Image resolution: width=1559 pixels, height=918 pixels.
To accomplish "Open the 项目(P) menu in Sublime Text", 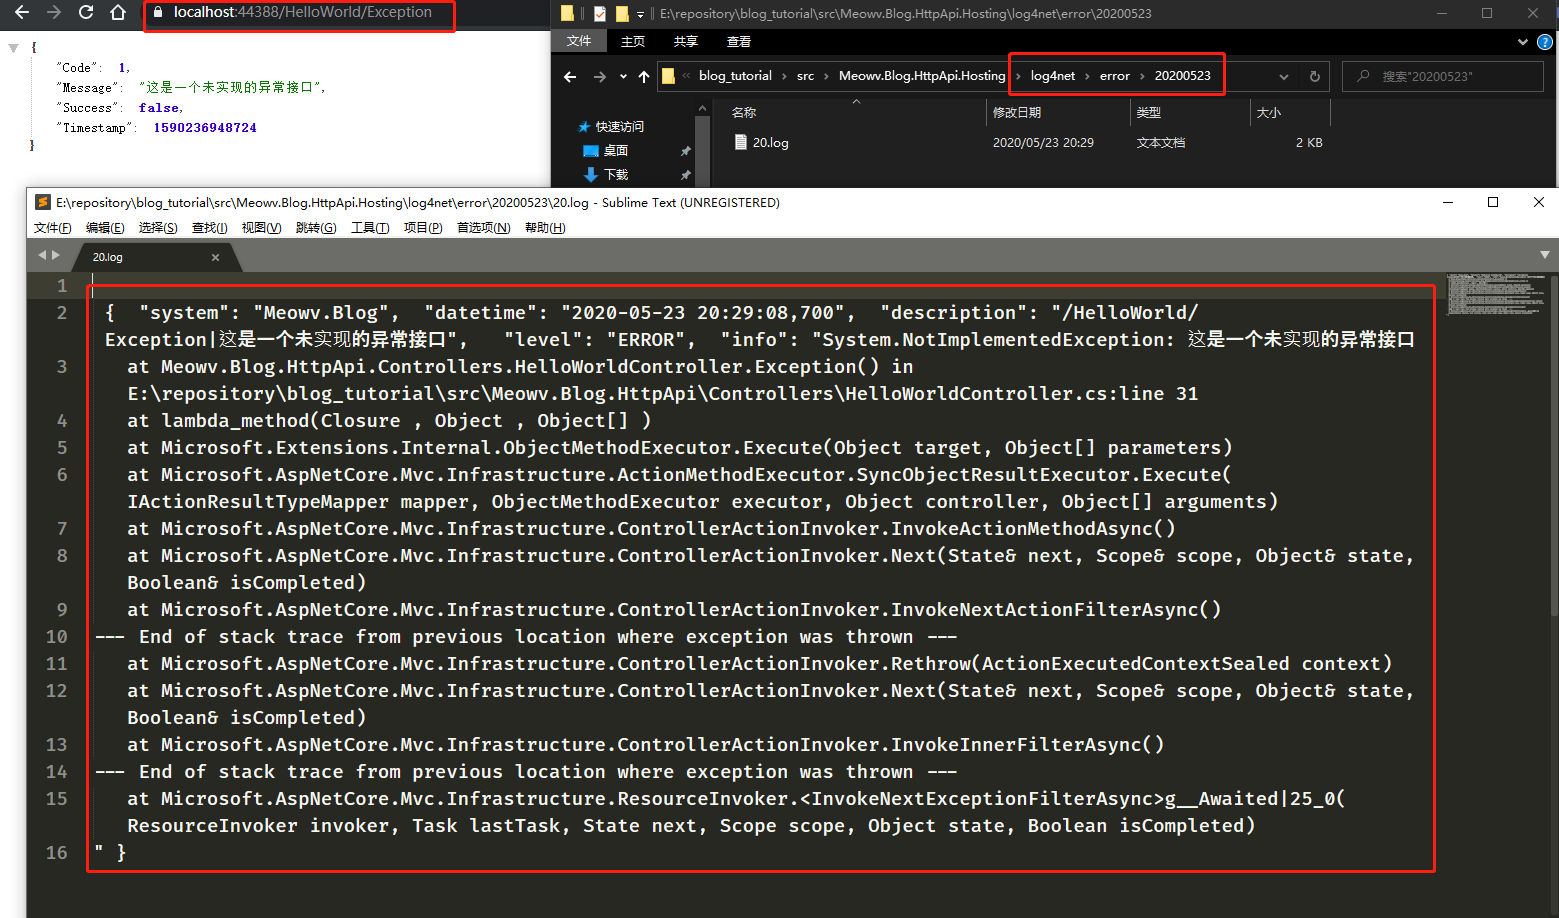I will 423,228.
